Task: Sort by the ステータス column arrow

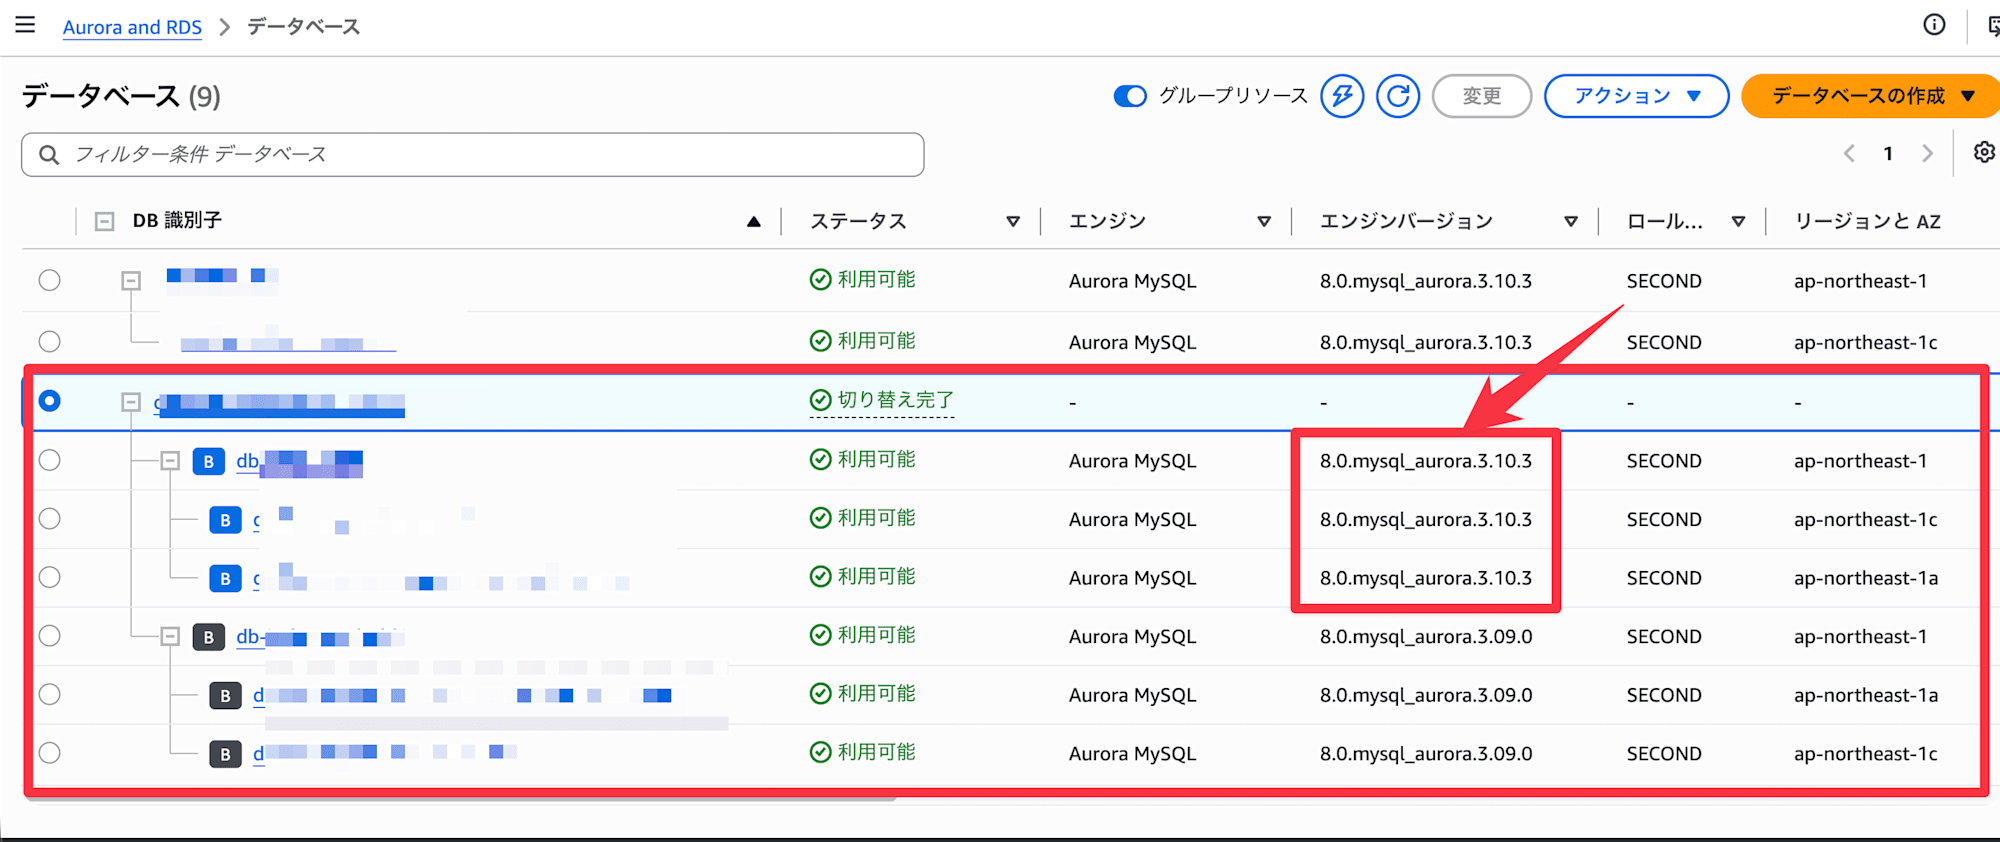Action: [x=1013, y=221]
